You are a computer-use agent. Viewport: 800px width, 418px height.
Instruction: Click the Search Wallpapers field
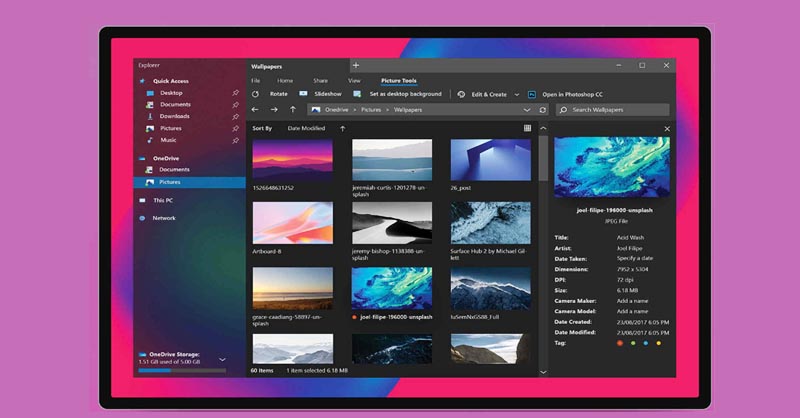point(612,110)
